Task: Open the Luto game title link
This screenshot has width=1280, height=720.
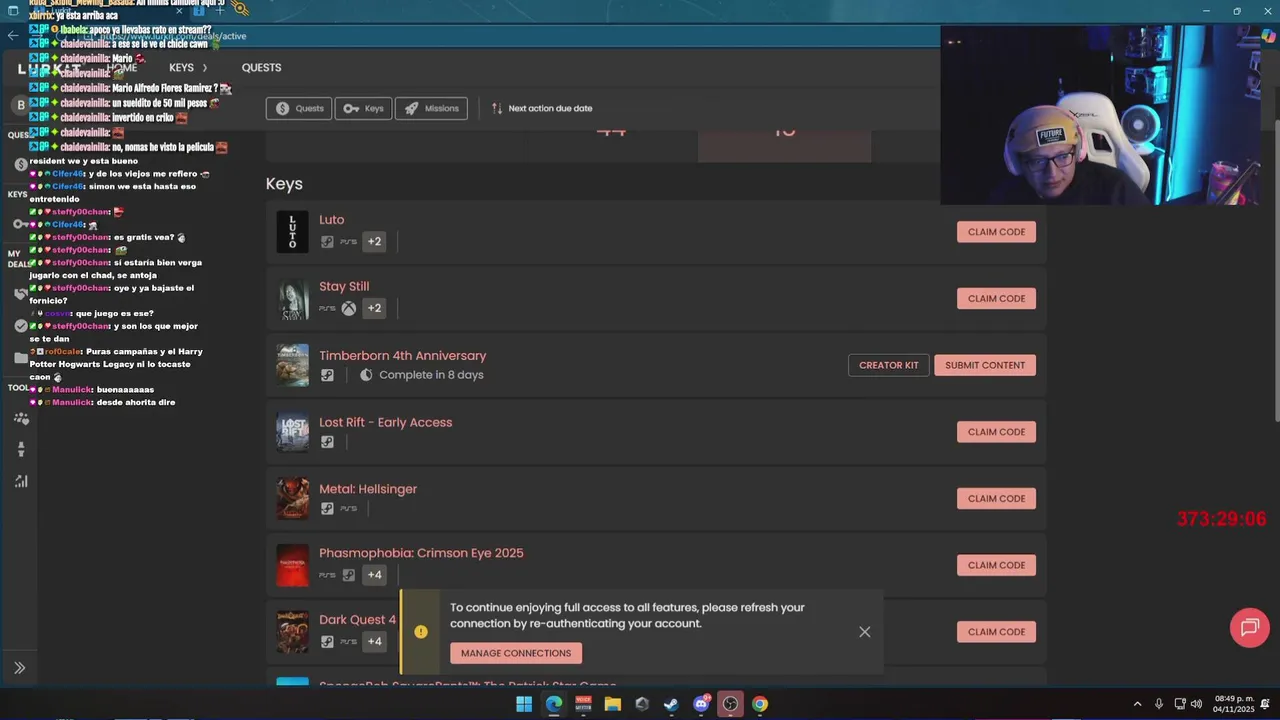Action: (x=332, y=220)
